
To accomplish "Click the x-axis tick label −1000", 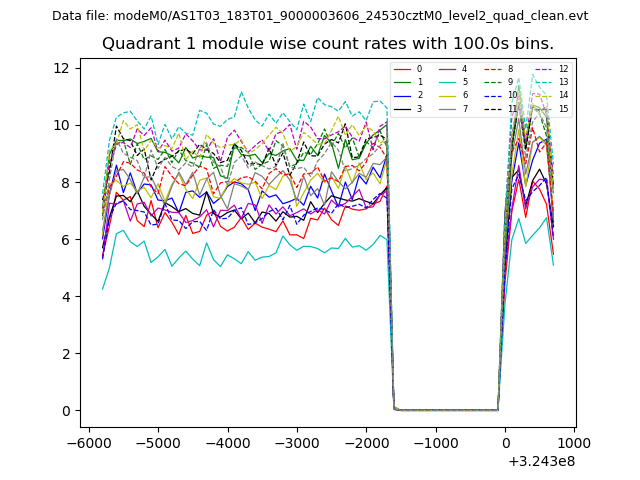I will click(x=435, y=442).
